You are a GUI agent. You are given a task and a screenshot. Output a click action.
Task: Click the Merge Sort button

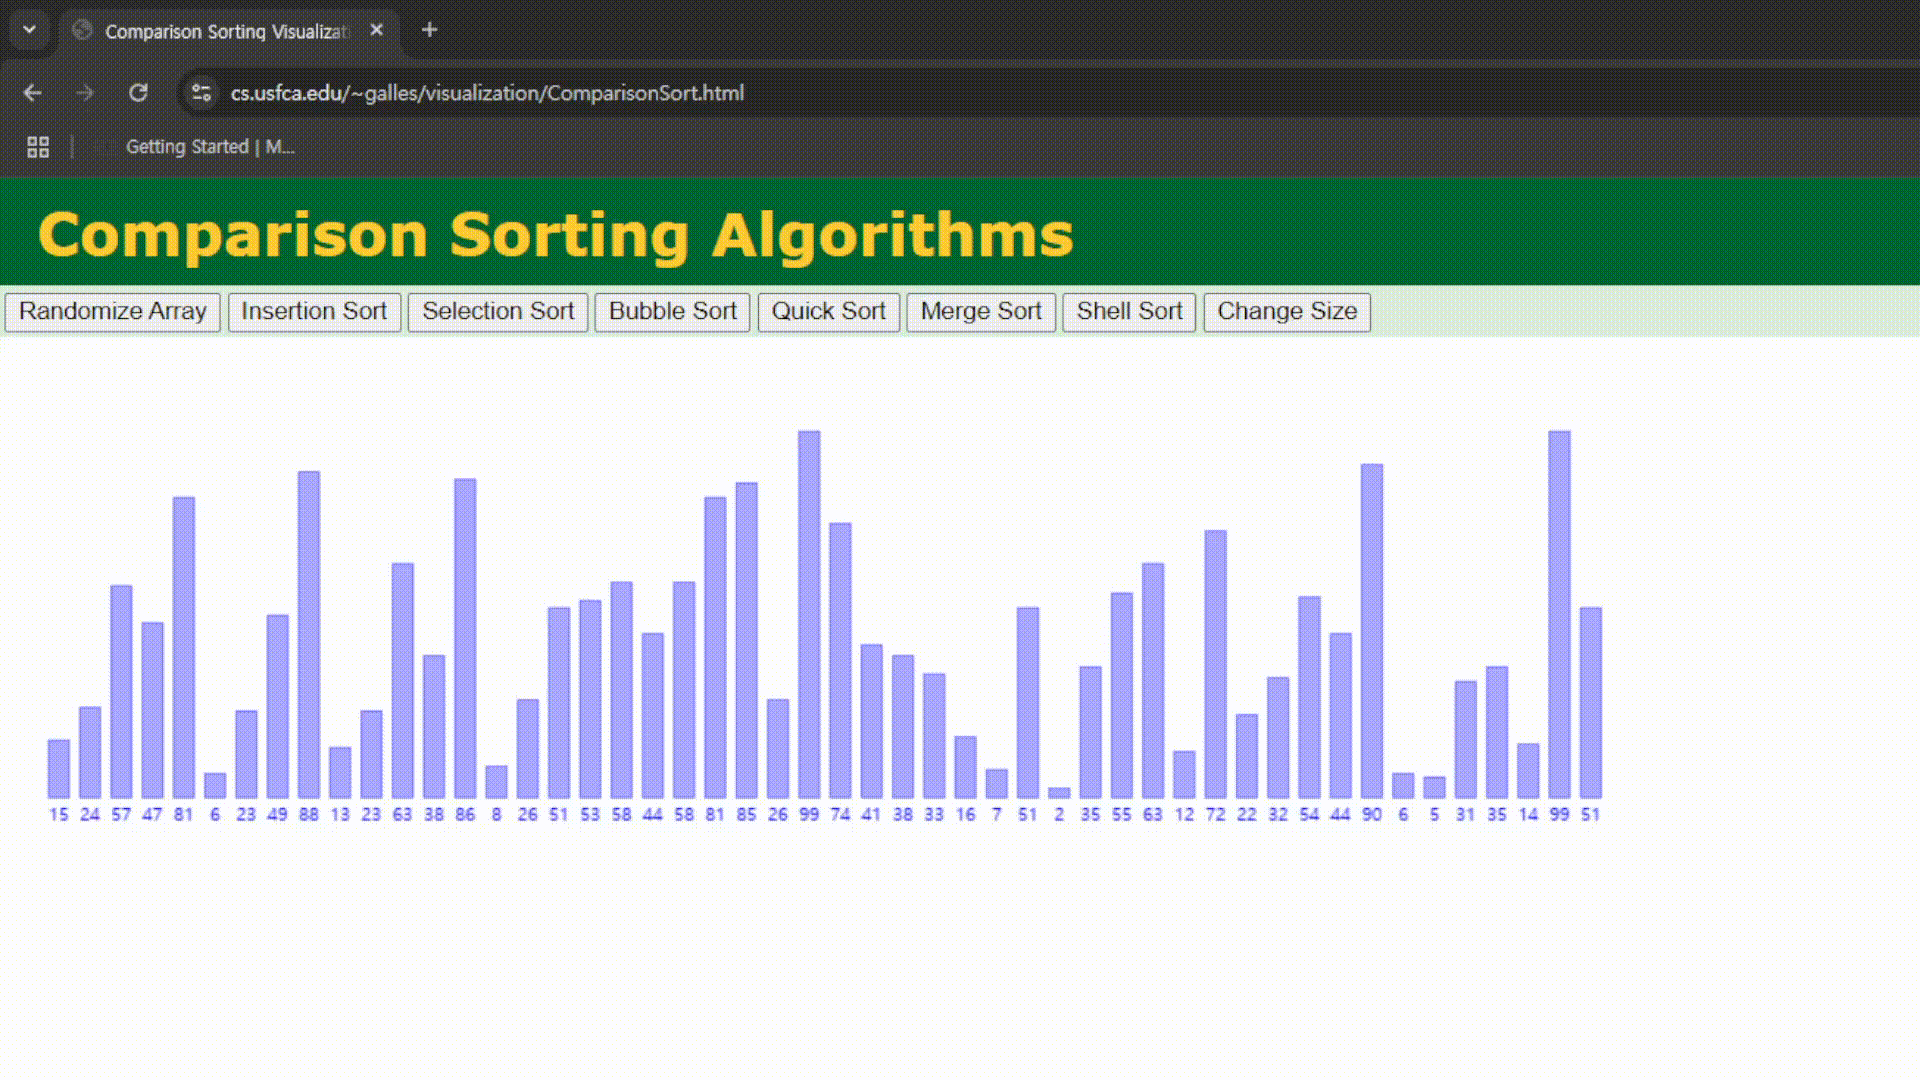tap(980, 311)
